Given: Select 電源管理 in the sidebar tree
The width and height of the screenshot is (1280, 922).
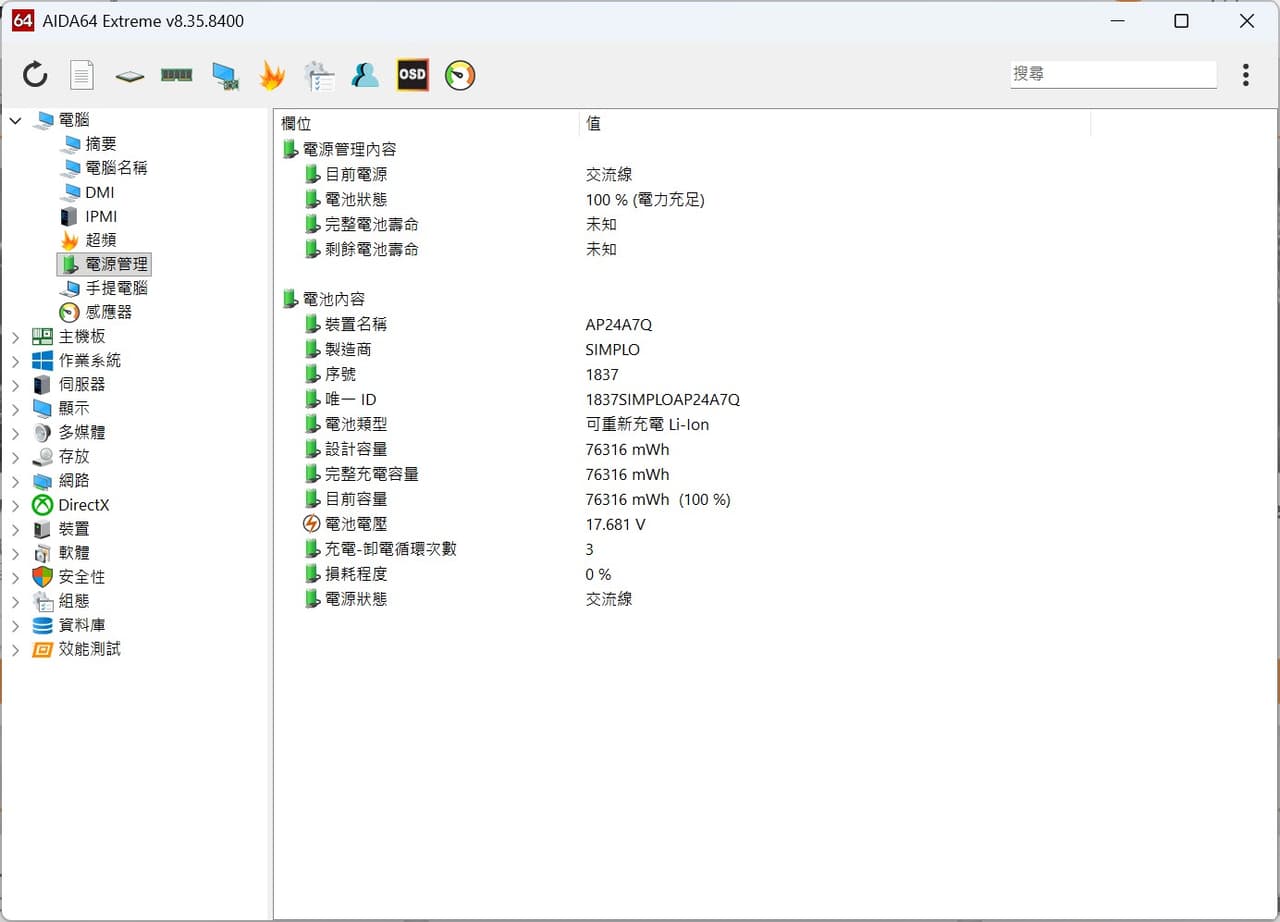Looking at the screenshot, I should point(116,264).
